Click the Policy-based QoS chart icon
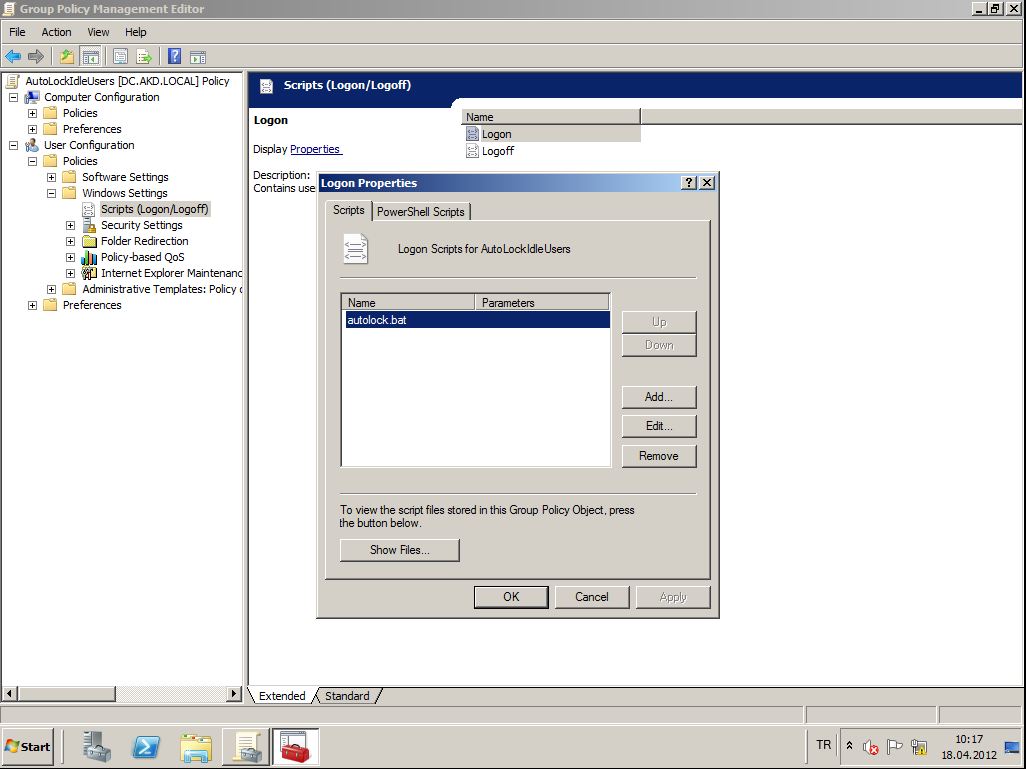 [x=89, y=257]
